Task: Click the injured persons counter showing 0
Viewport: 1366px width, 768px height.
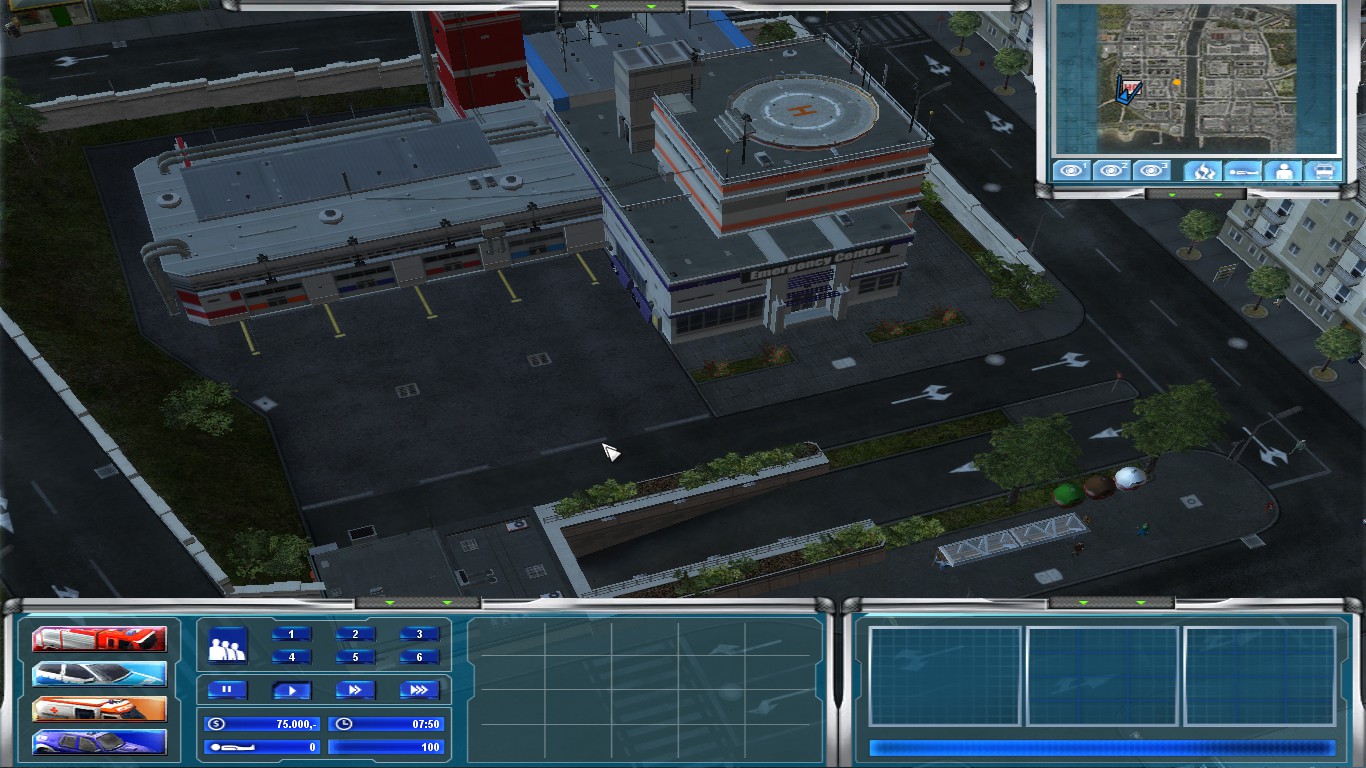Action: 262,747
